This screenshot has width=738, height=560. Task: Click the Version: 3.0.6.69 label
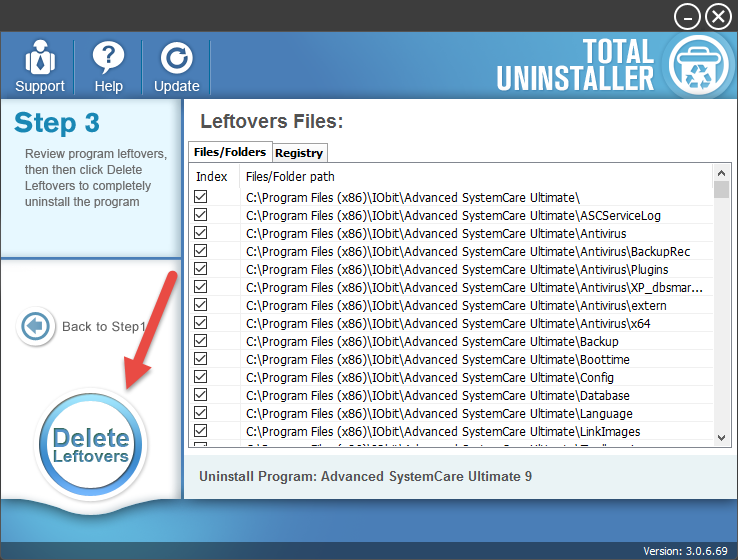click(685, 551)
